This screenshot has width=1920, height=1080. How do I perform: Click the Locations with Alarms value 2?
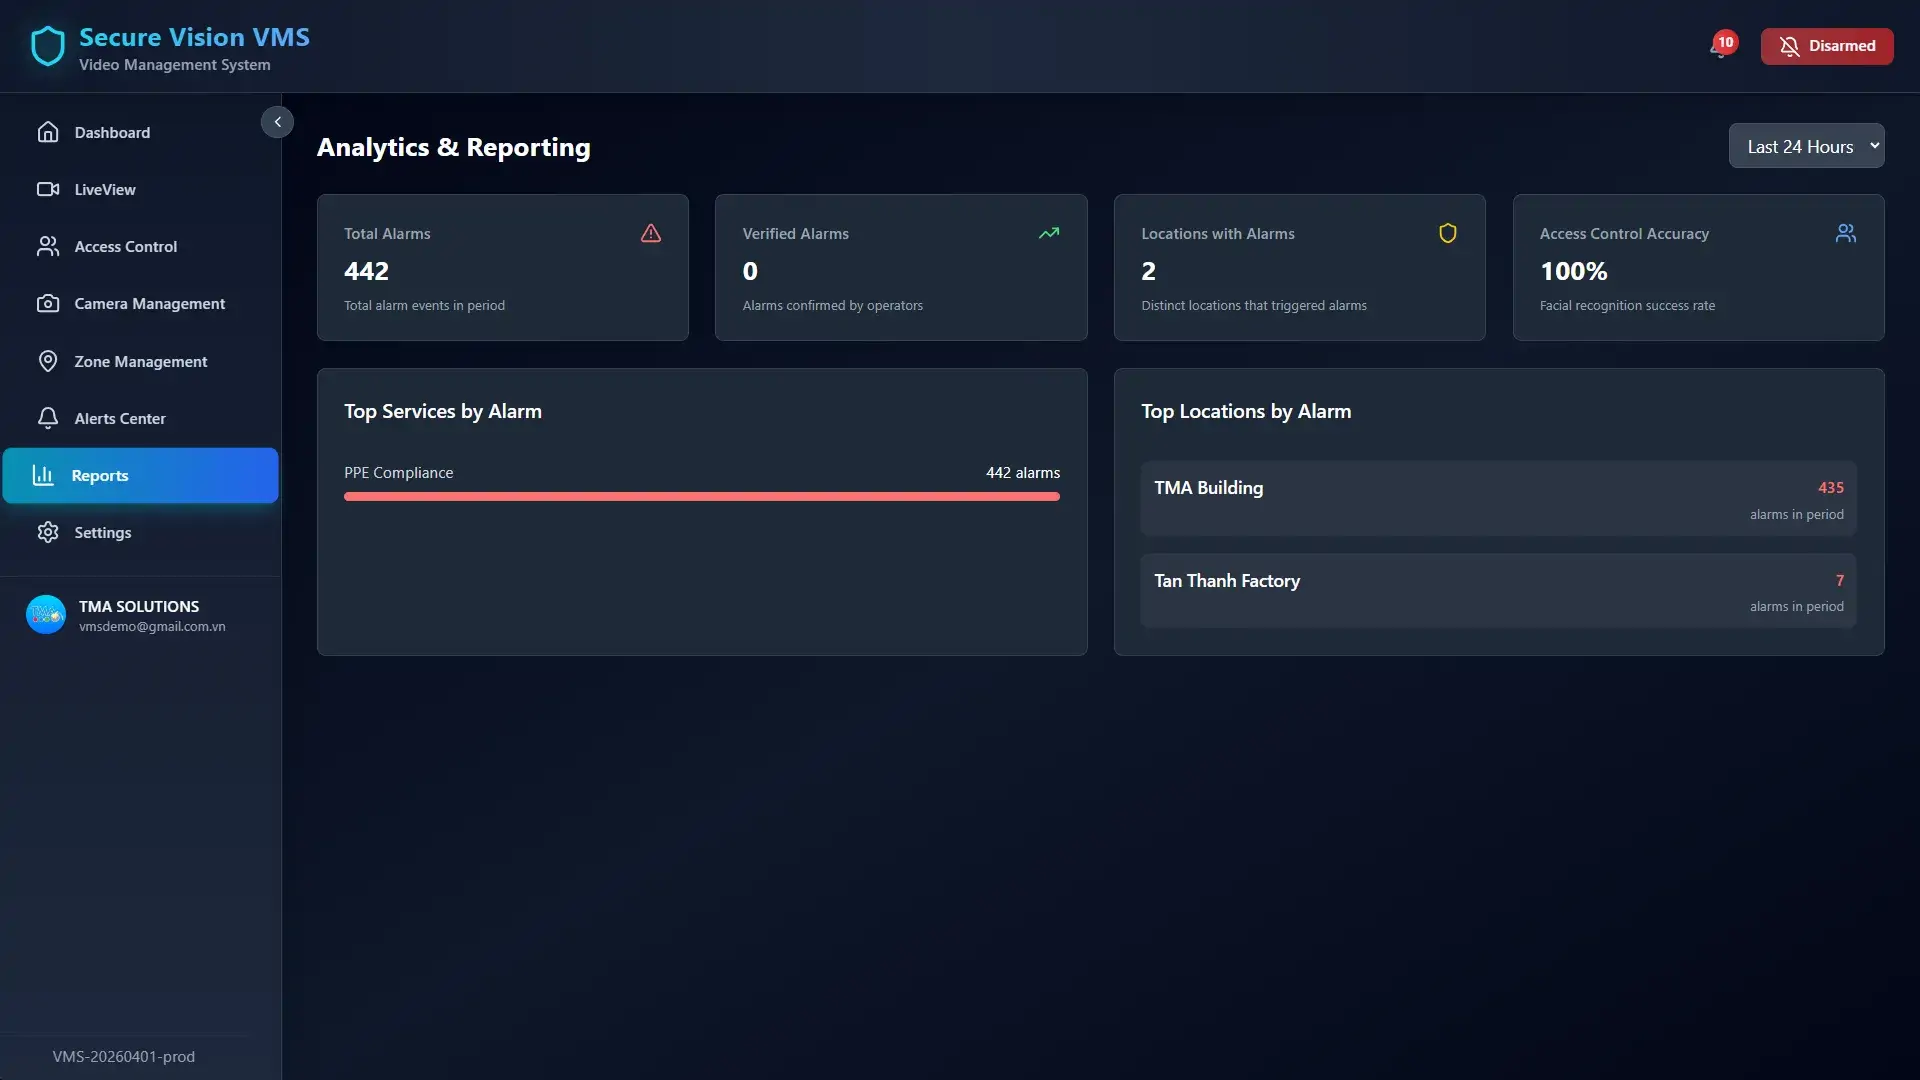pos(1148,271)
